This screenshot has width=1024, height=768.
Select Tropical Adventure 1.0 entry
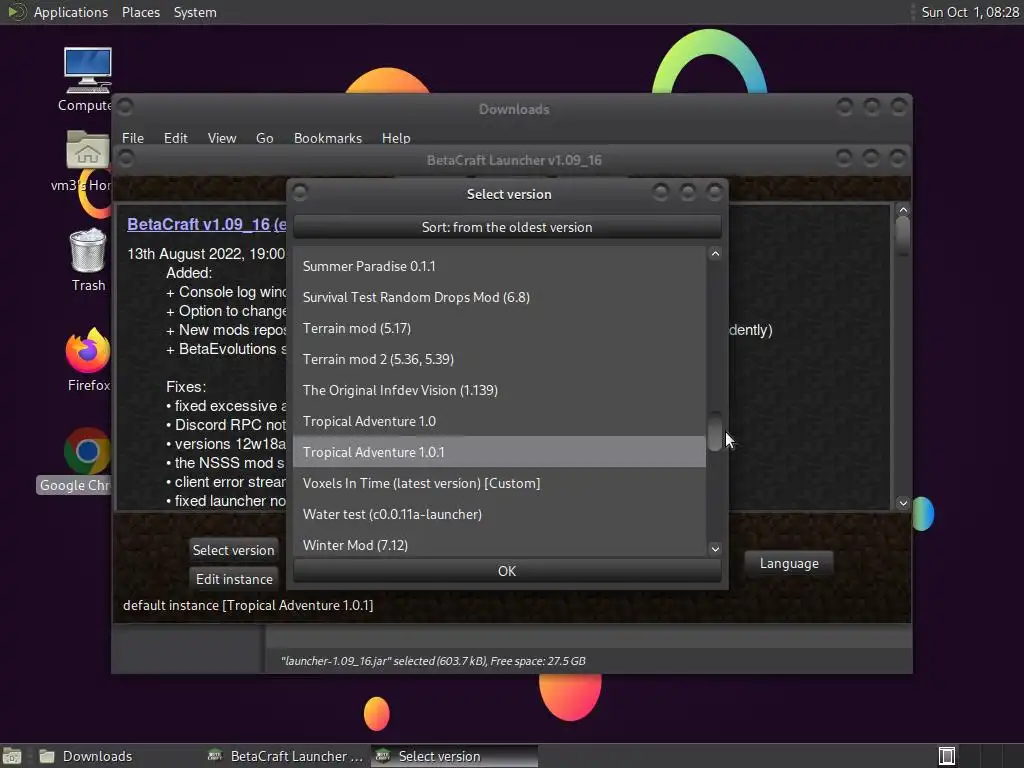coord(499,421)
